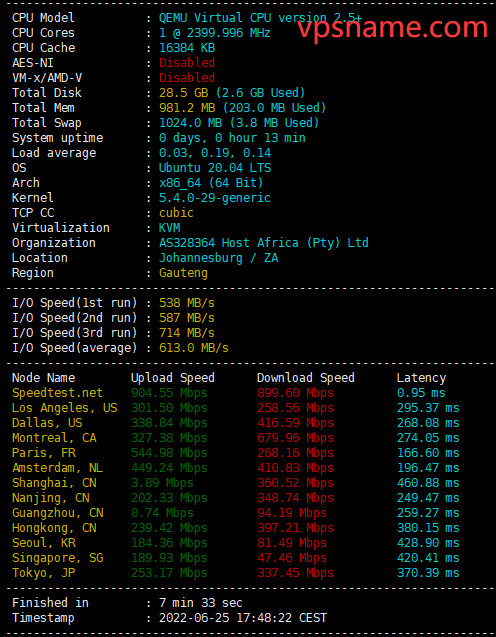Select the 2nd run I/O speed 587 MB/s

coord(187,318)
